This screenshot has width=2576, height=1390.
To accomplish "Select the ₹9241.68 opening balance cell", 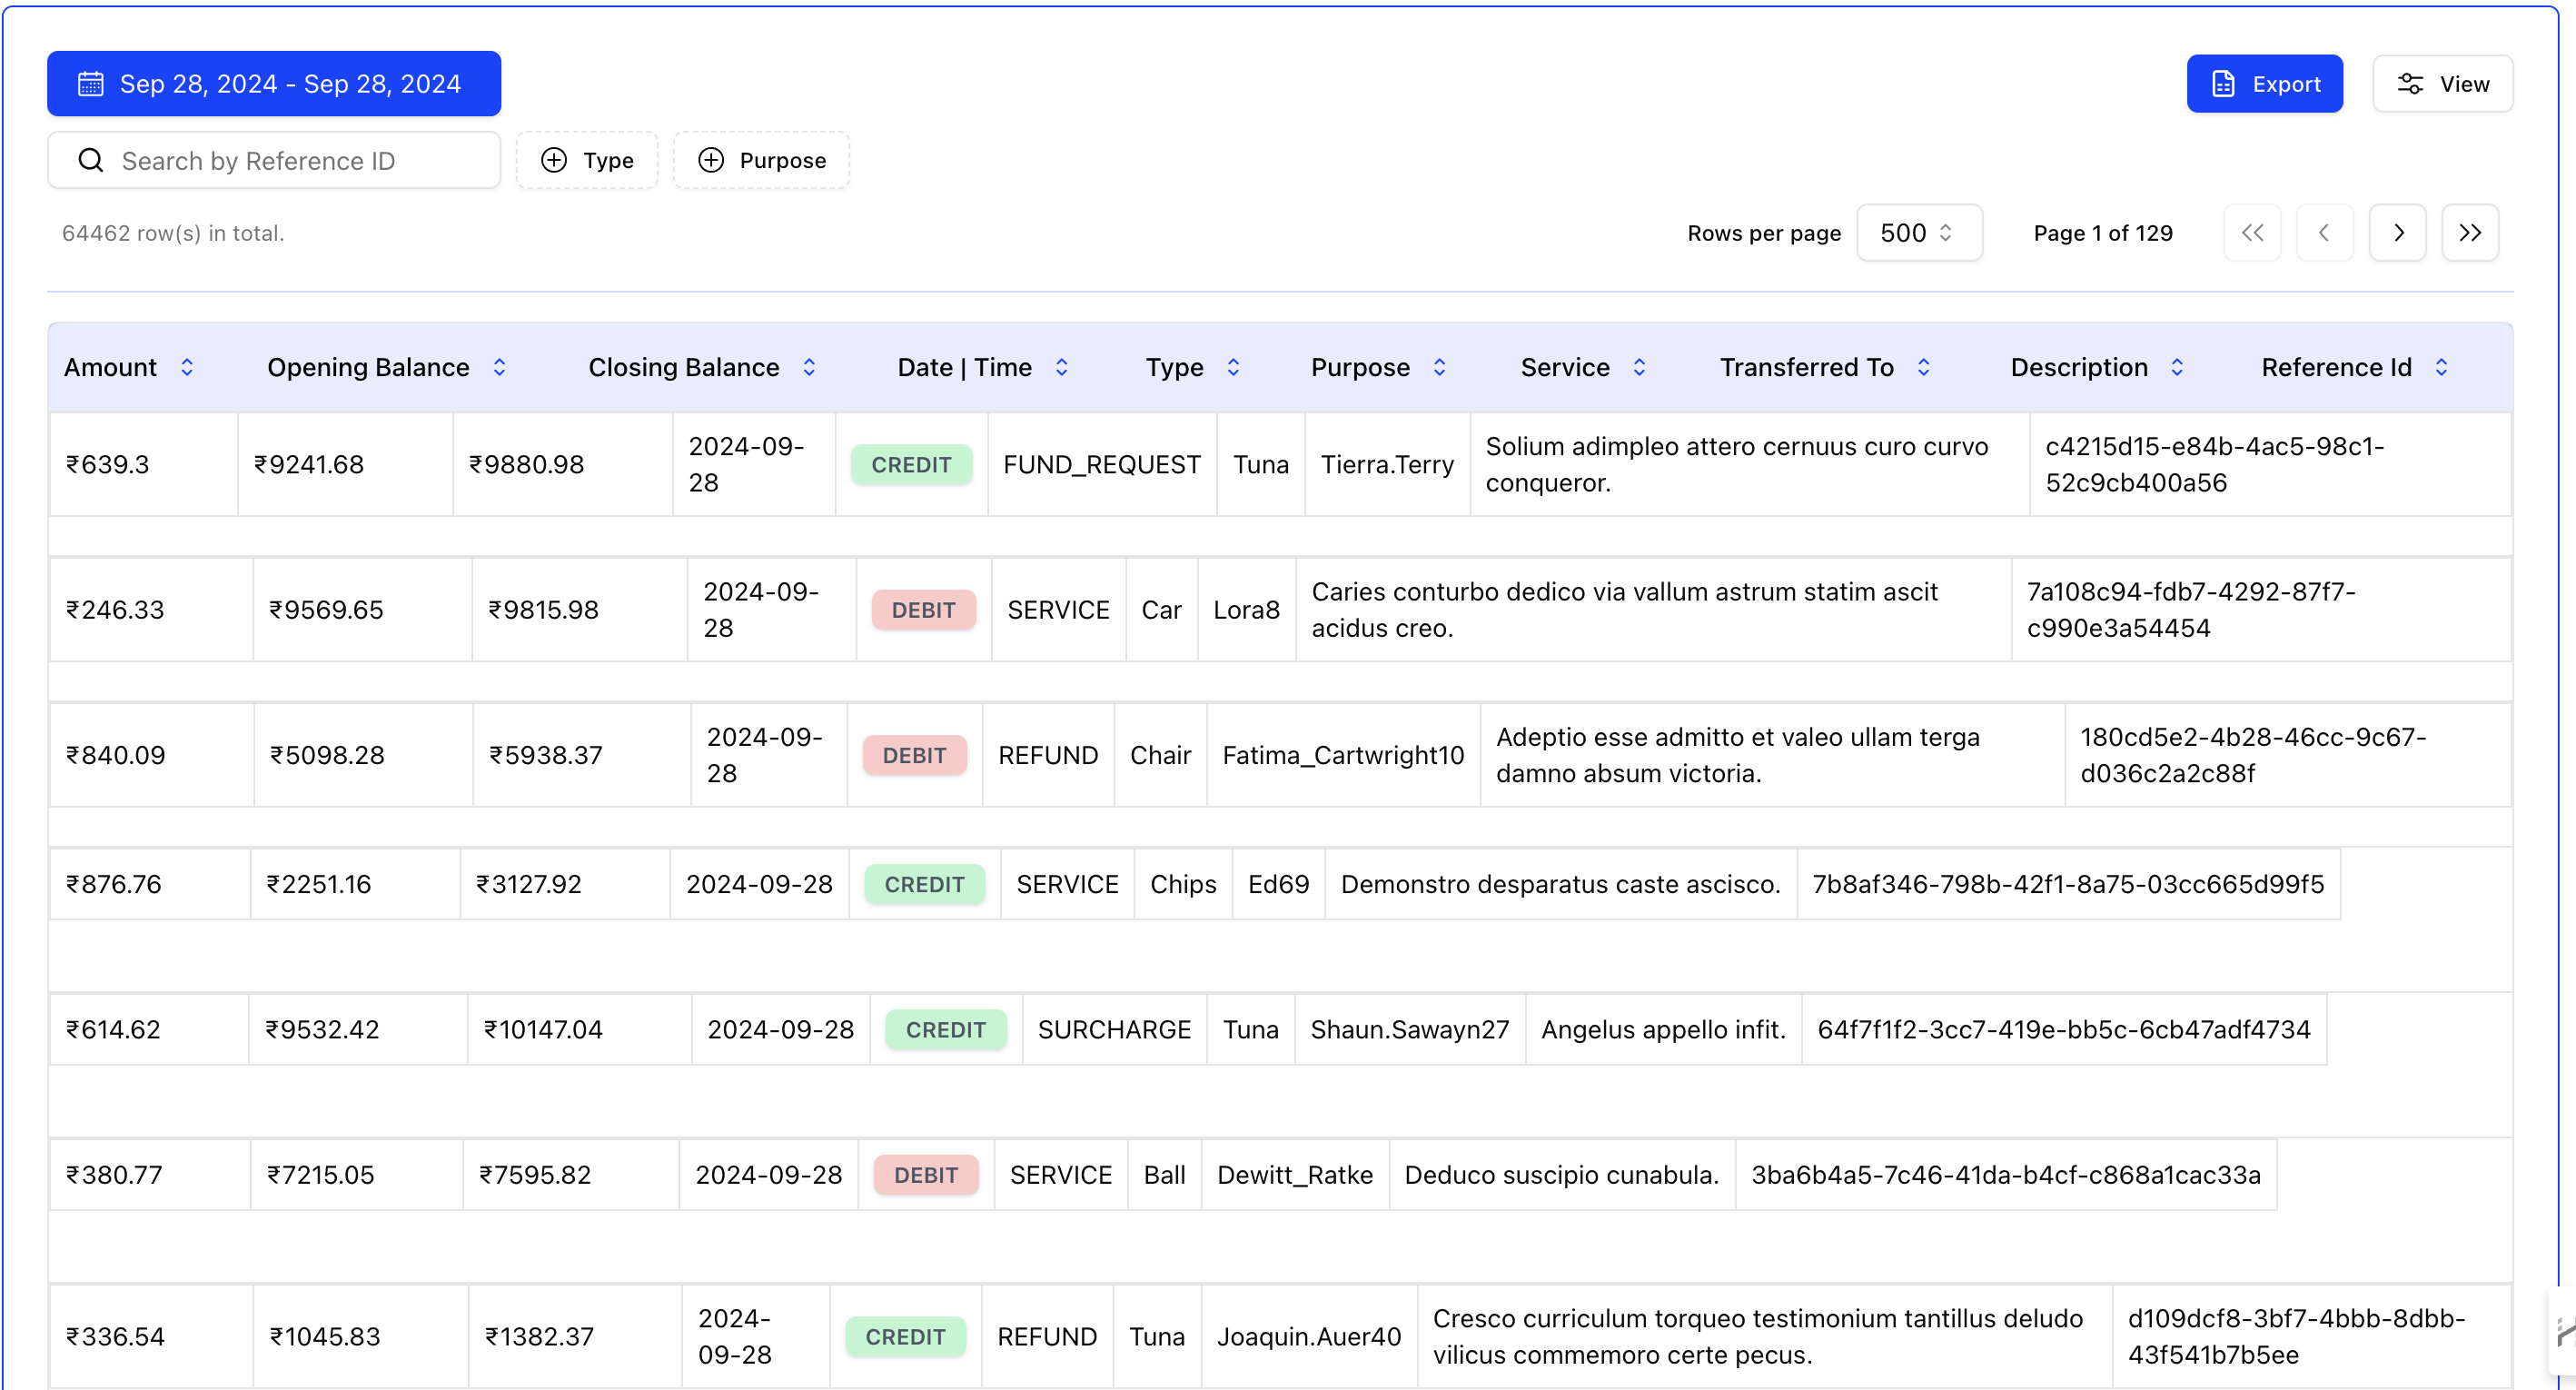I will point(345,465).
